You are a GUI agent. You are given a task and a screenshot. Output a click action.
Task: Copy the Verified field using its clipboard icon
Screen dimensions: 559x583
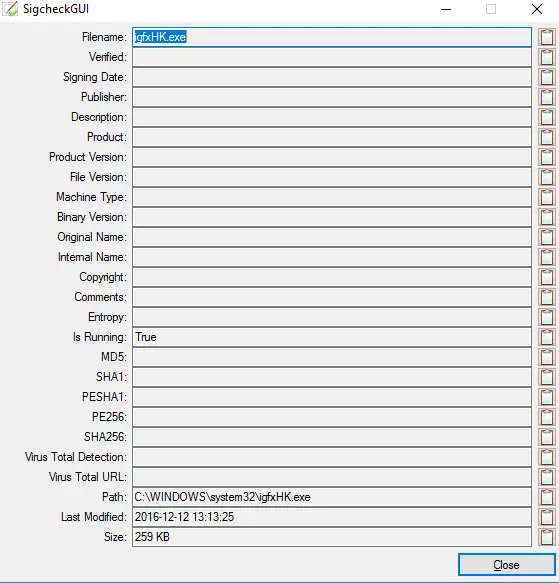pyautogui.click(x=546, y=57)
